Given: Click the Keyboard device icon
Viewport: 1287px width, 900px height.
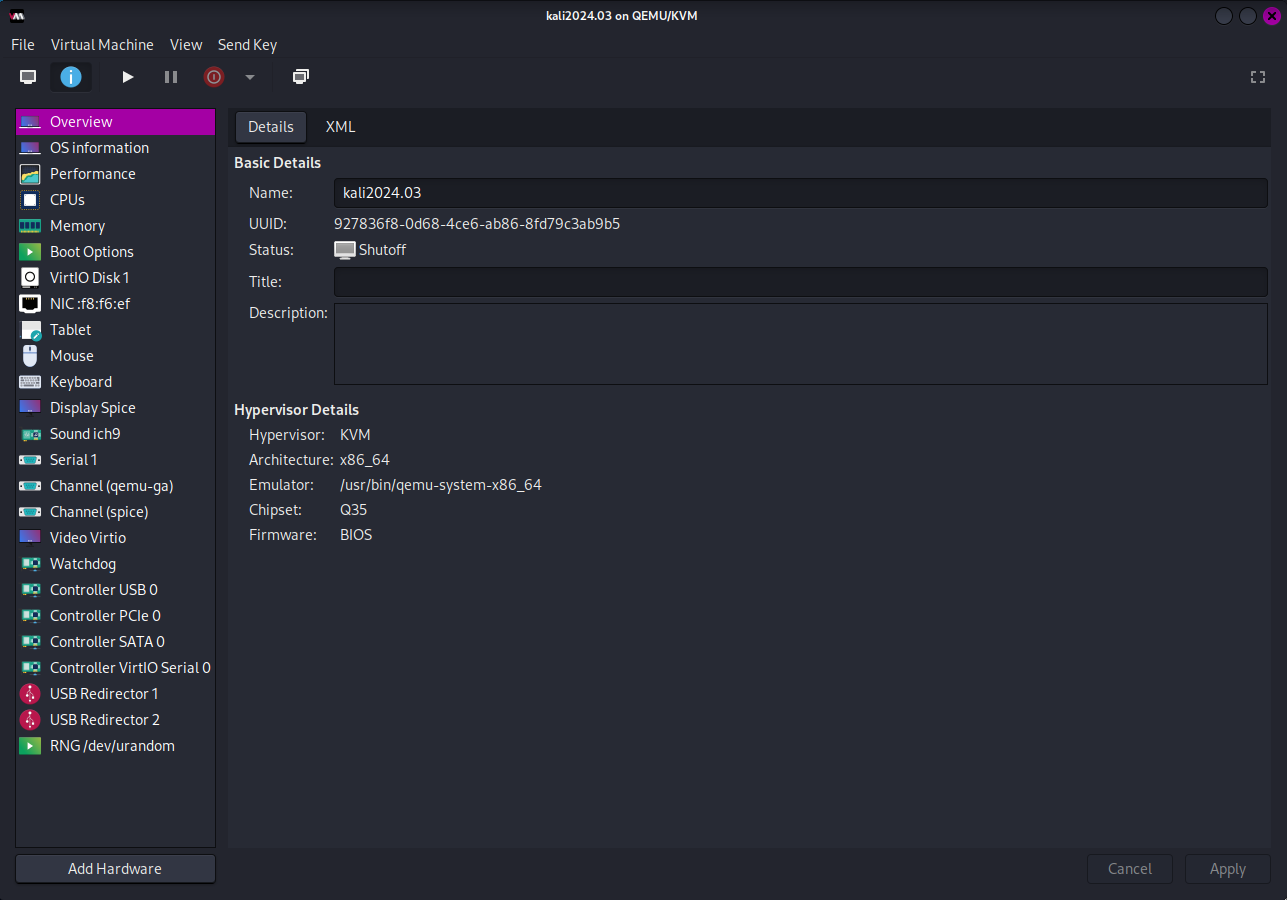Looking at the screenshot, I should (30, 382).
